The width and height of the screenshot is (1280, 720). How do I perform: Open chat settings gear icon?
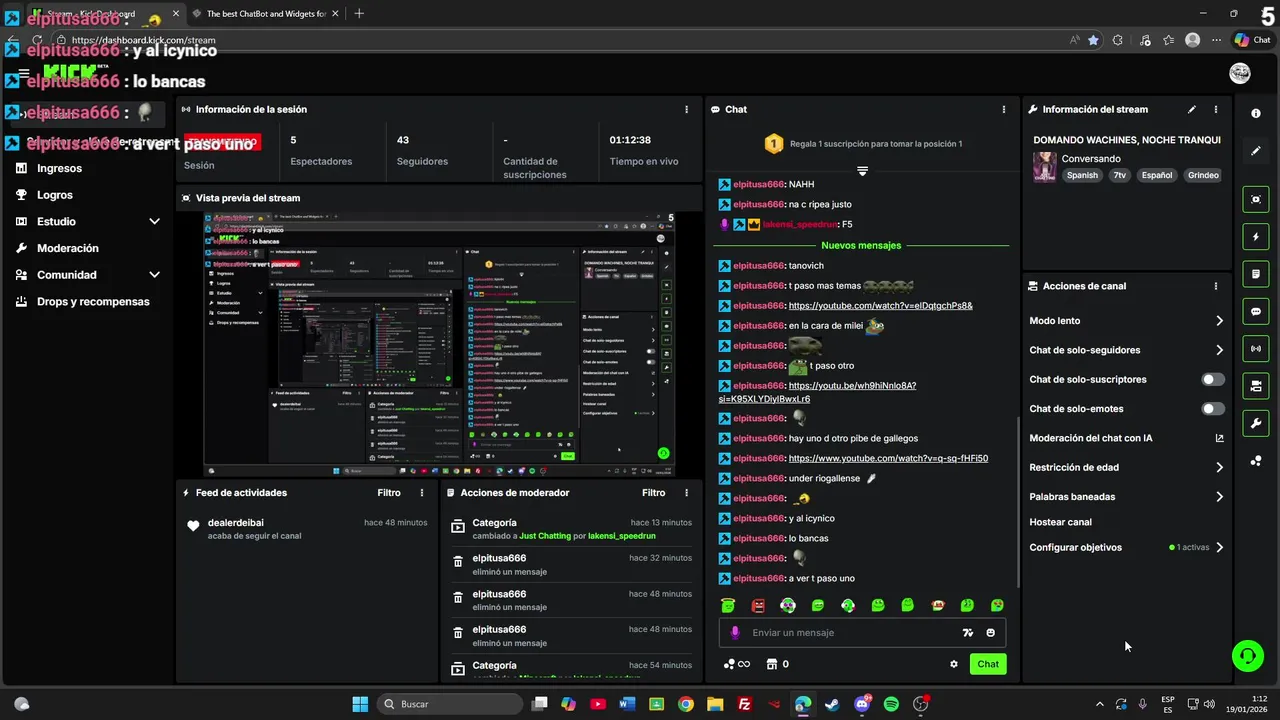click(954, 664)
